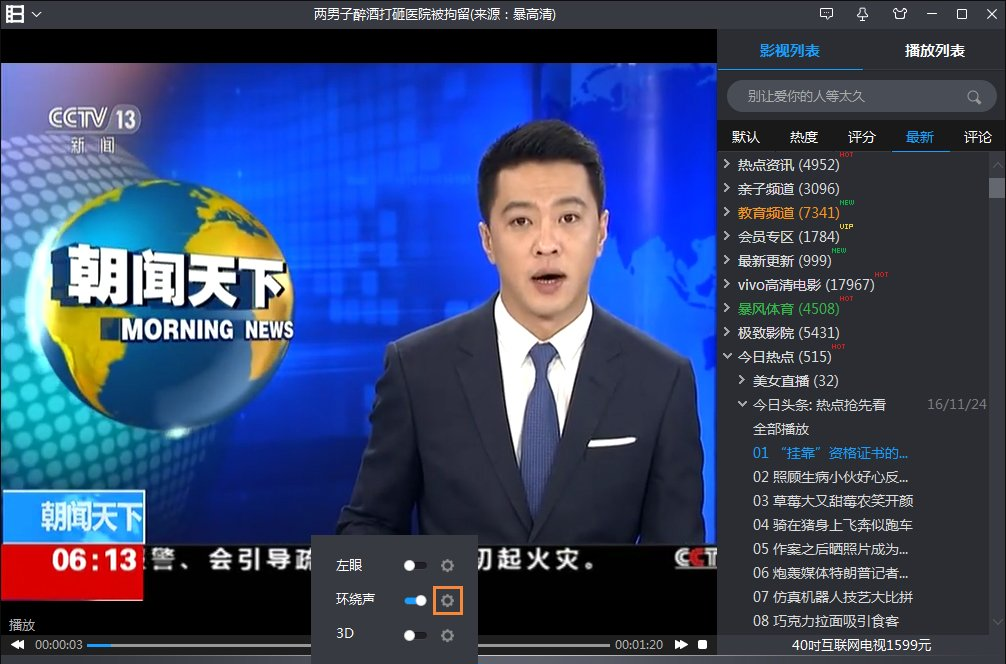Image resolution: width=1006 pixels, height=664 pixels.
Task: Skip to next video with the forward button
Action: 681,645
